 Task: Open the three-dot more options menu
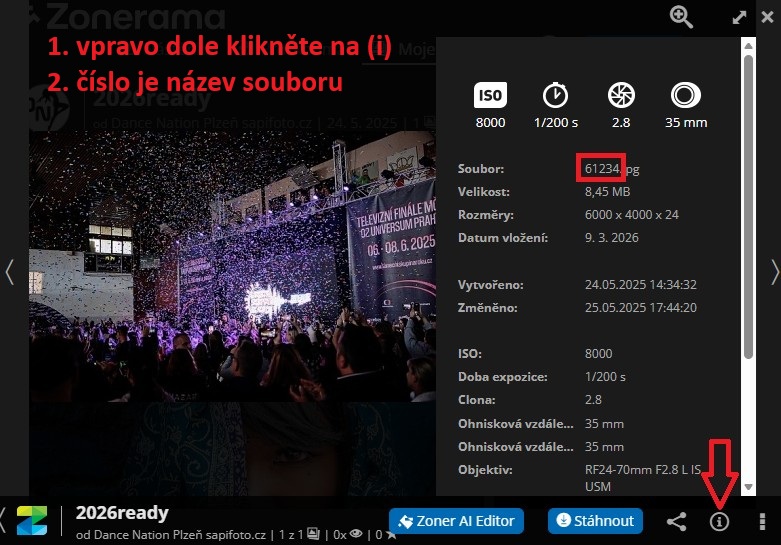[762, 522]
